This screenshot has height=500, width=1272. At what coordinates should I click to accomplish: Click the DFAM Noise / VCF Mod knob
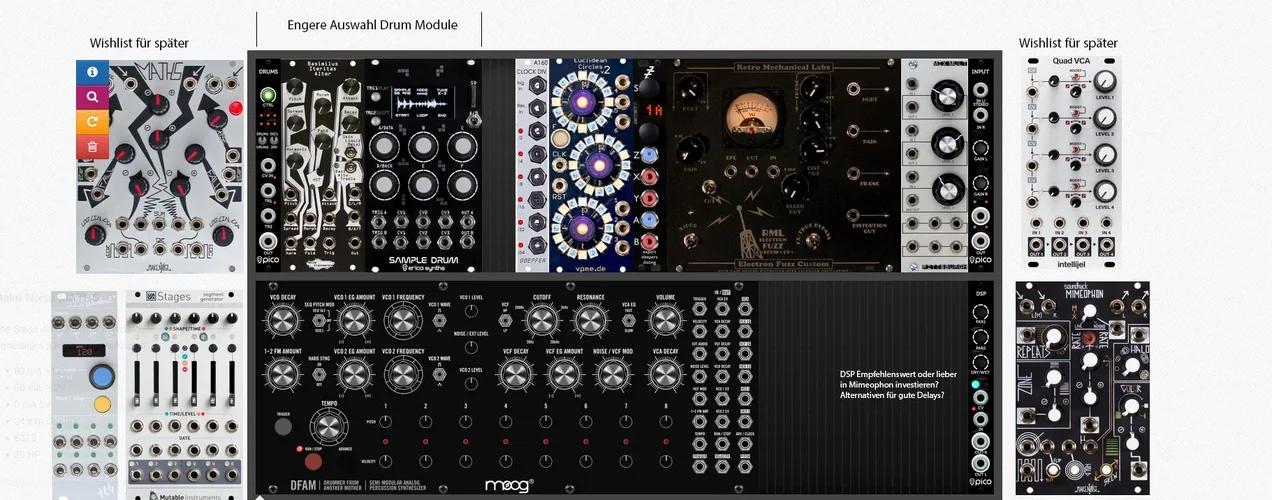click(611, 373)
